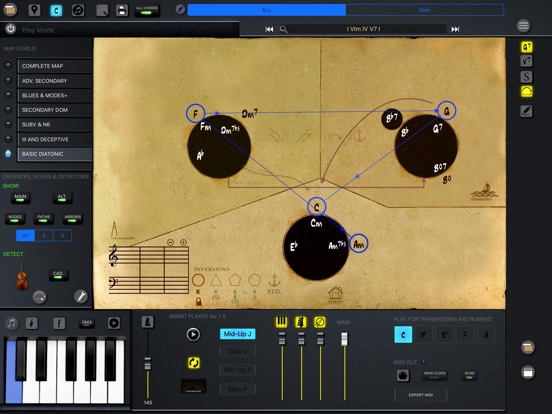The image size is (552, 414).
Task: Select the pencil edit tool on right sidebar
Action: tap(526, 111)
